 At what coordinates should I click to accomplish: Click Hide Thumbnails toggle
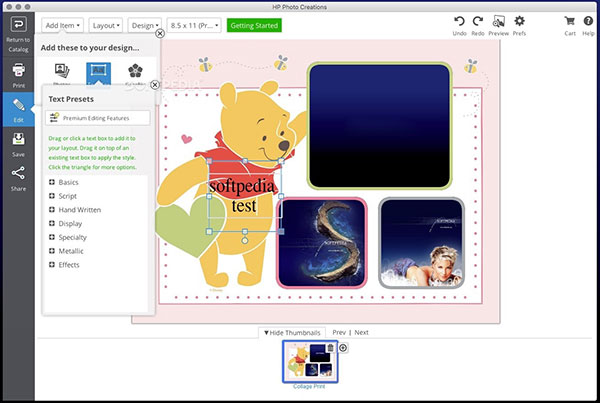pyautogui.click(x=292, y=333)
